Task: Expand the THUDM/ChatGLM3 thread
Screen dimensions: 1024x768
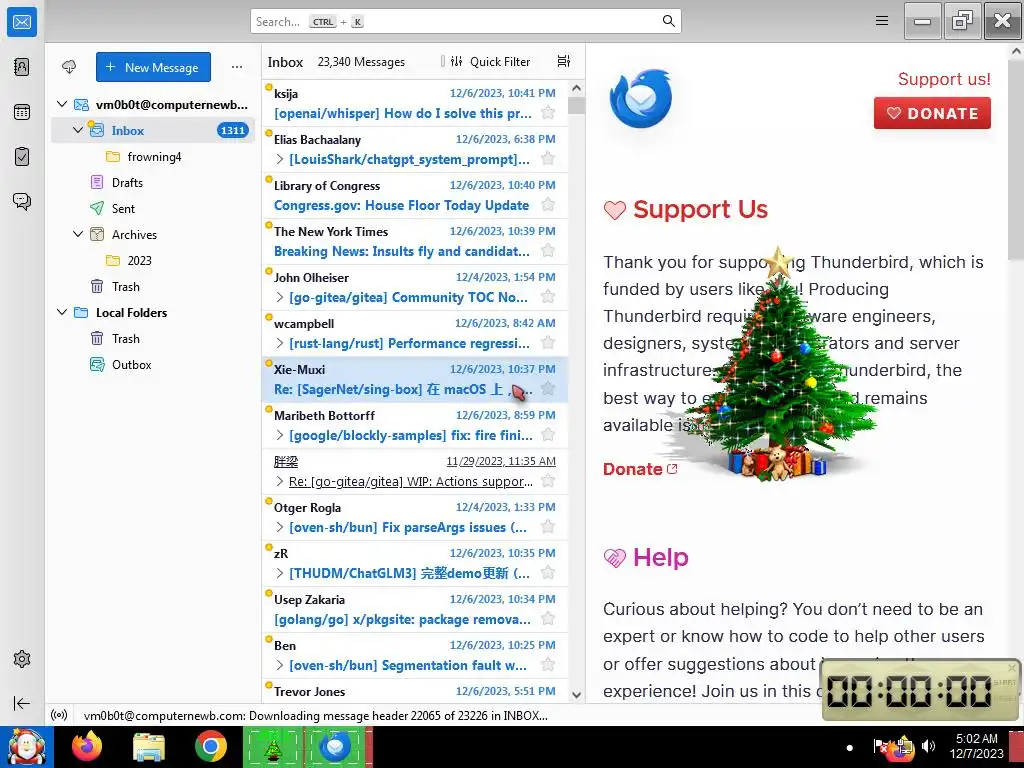Action: tap(280, 573)
